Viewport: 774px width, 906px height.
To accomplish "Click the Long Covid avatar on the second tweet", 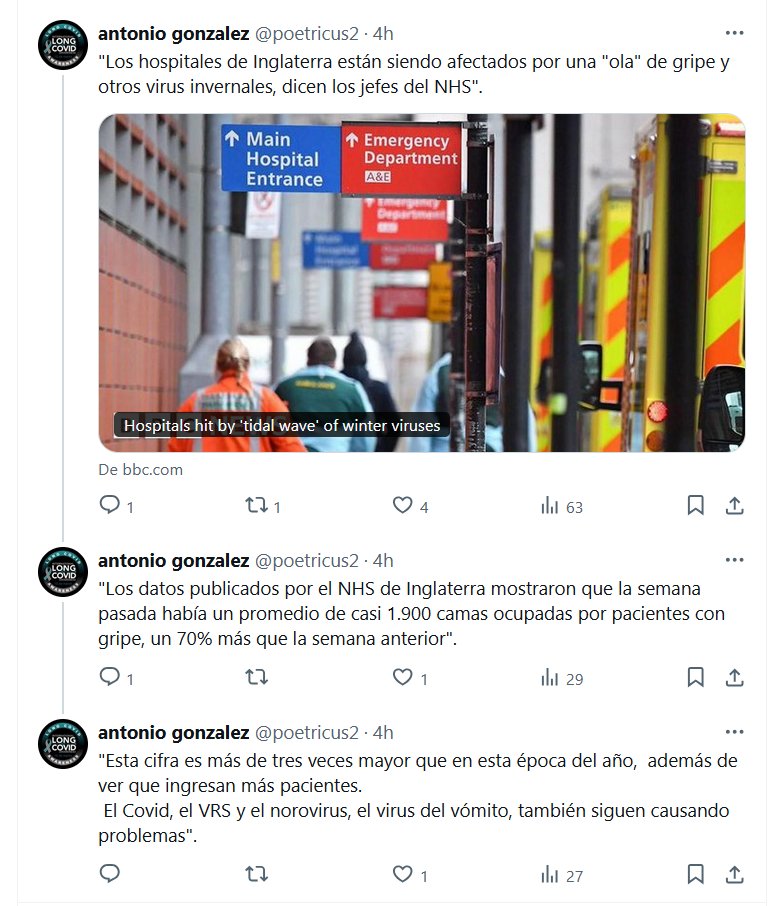I will tap(62, 571).
